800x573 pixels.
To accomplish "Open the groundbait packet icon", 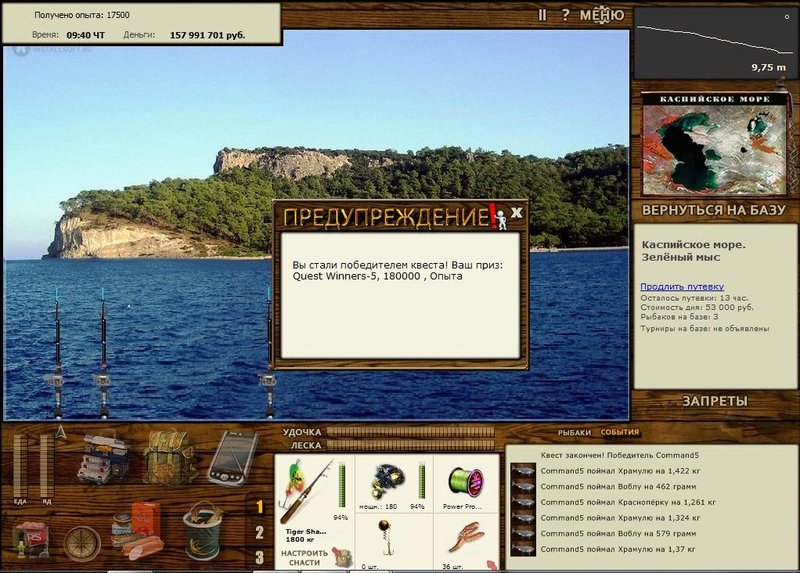I will [32, 539].
